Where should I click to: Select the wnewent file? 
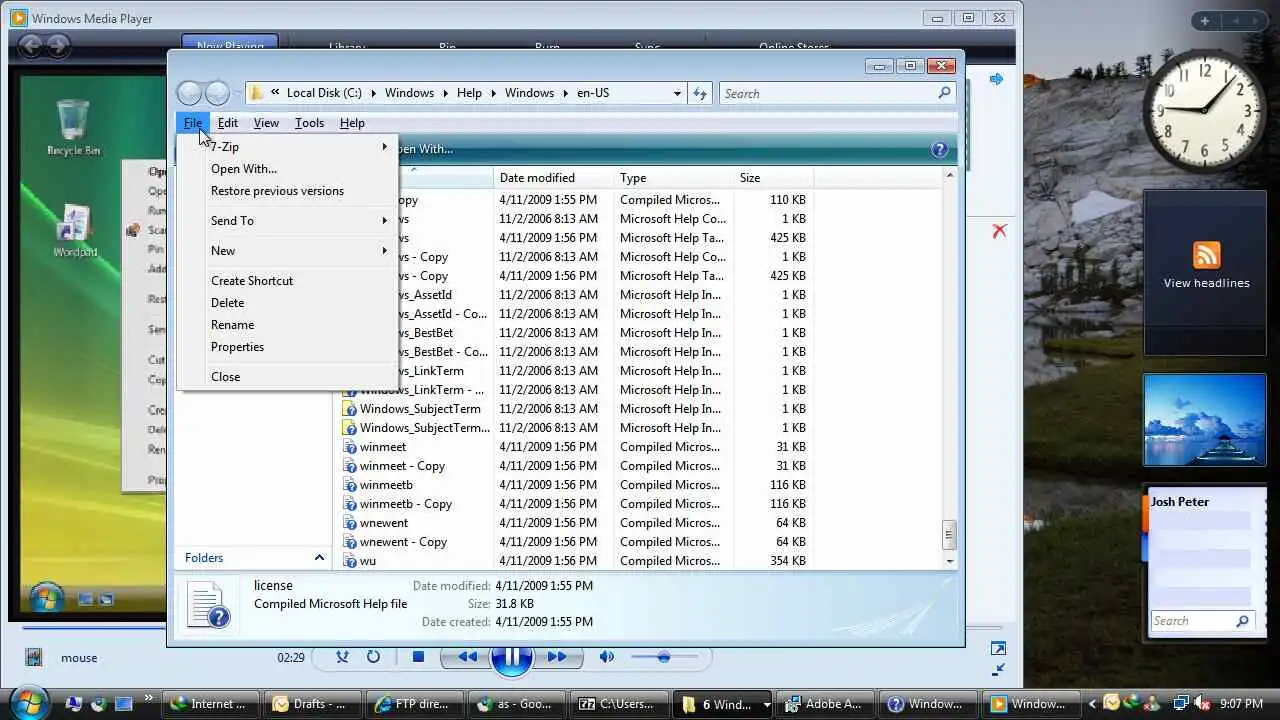pos(384,523)
